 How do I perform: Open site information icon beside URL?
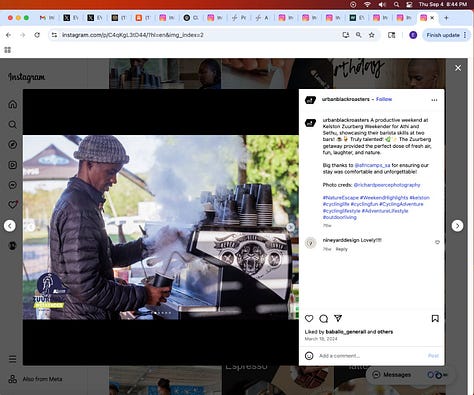click(x=54, y=35)
